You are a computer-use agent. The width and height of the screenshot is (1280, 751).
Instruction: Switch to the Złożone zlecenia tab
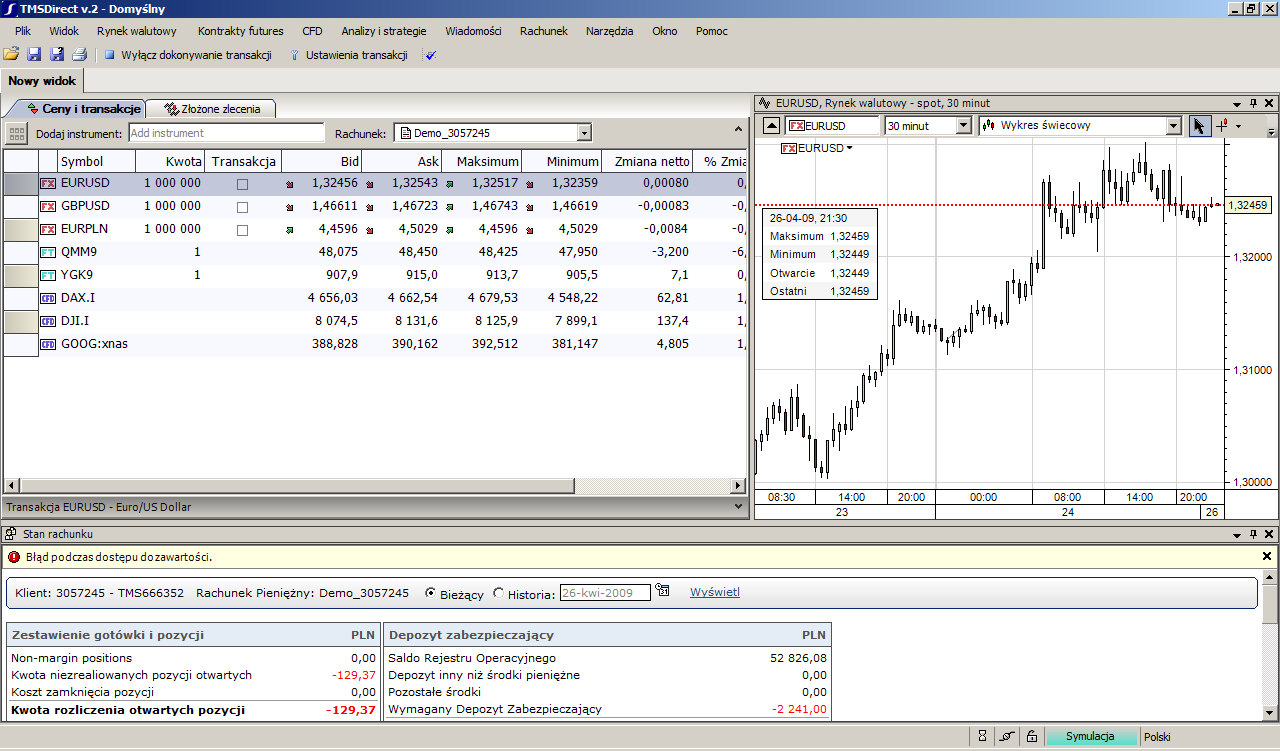[212, 109]
